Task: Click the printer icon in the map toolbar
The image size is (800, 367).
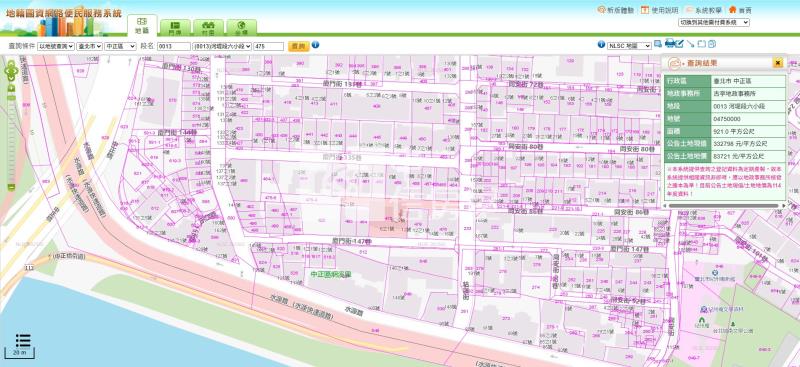Action: [669, 43]
